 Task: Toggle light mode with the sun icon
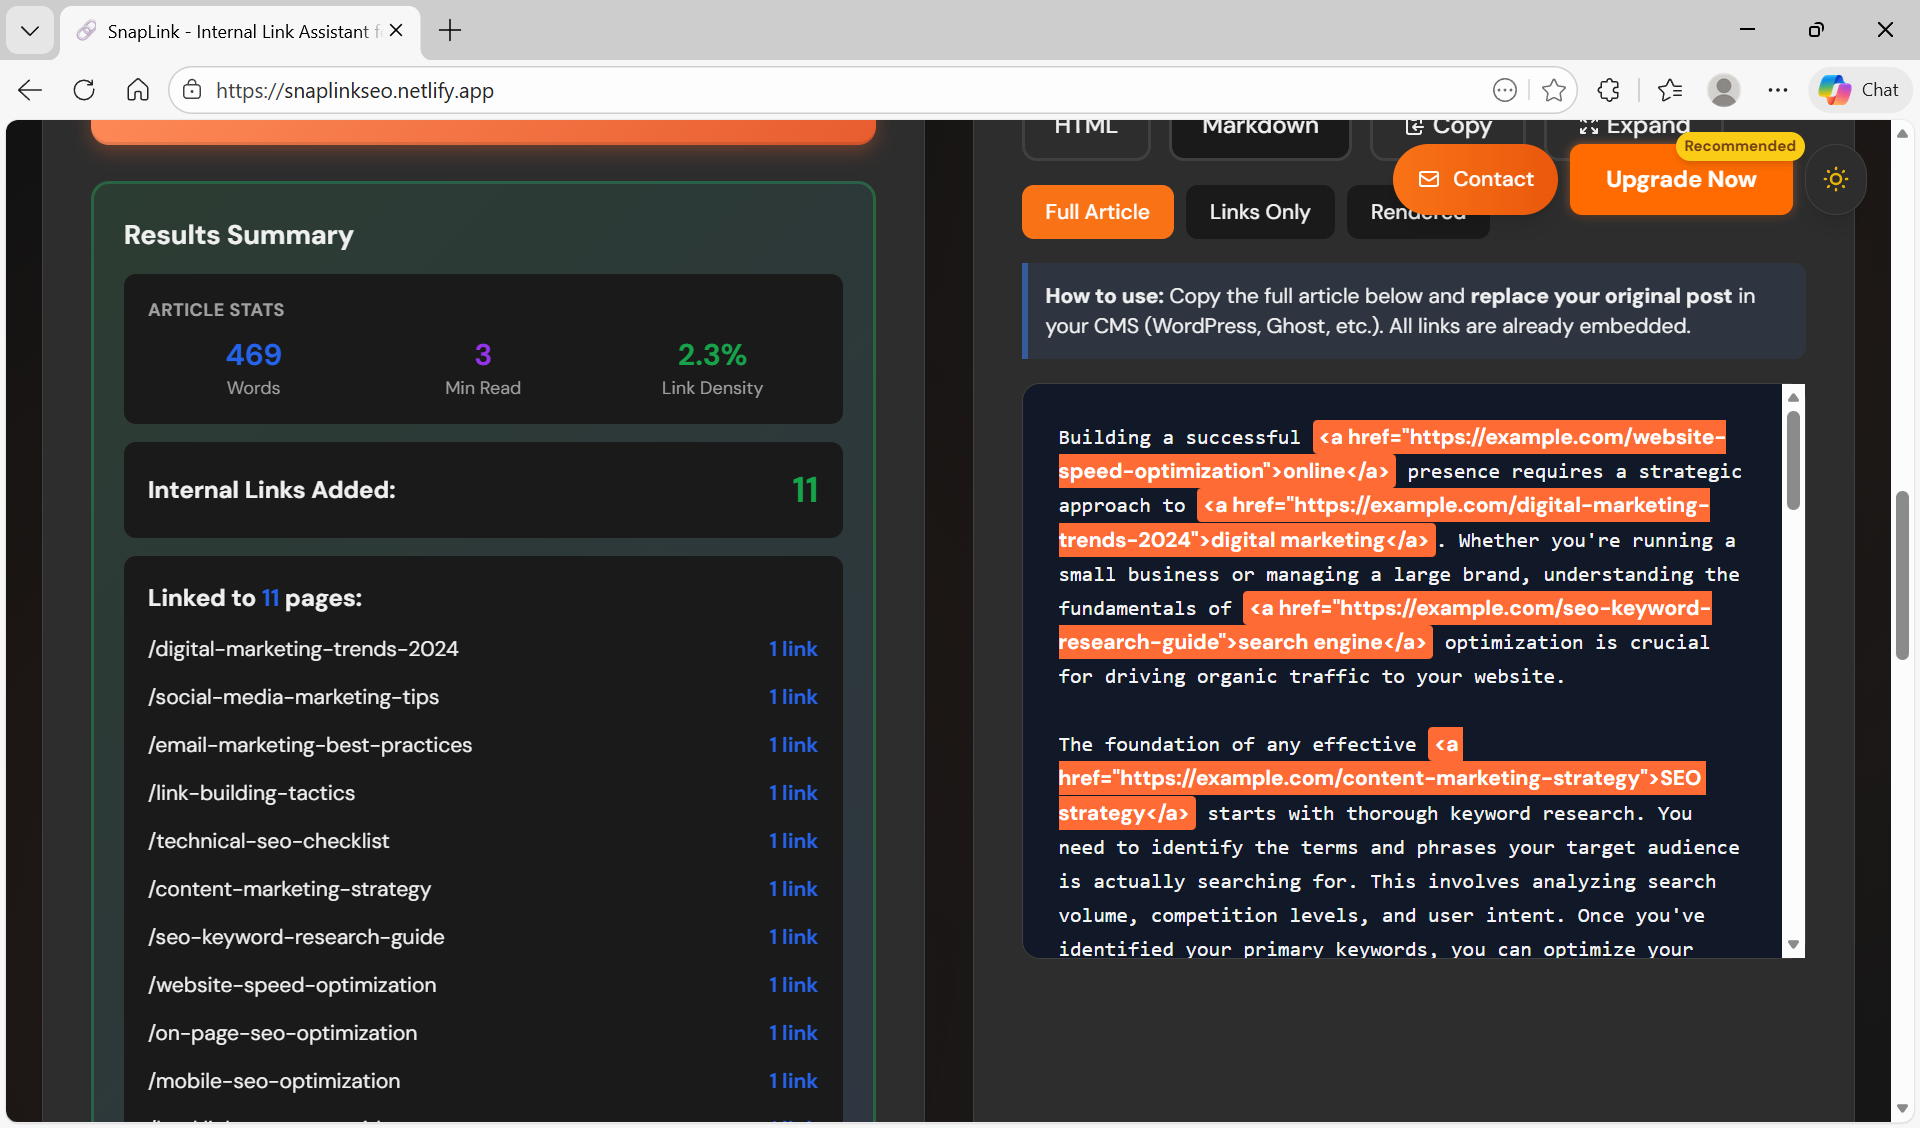[1836, 179]
